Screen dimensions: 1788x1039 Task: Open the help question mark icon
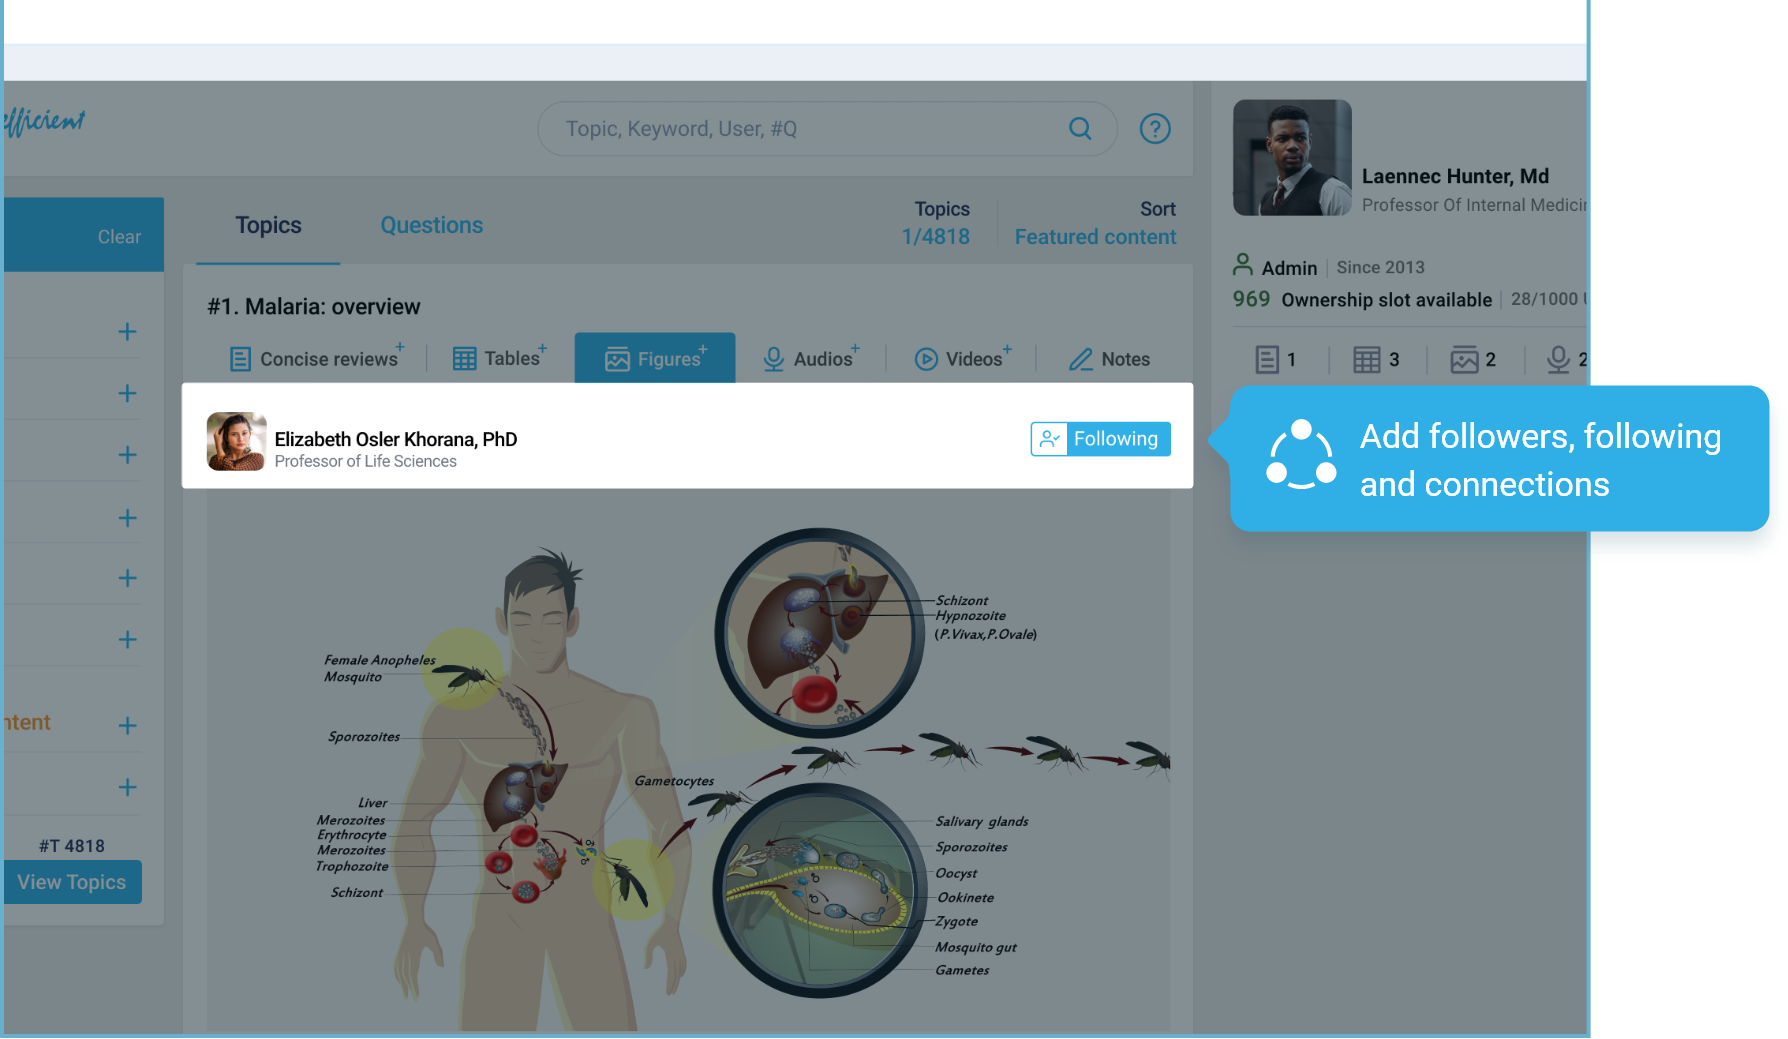tap(1155, 129)
